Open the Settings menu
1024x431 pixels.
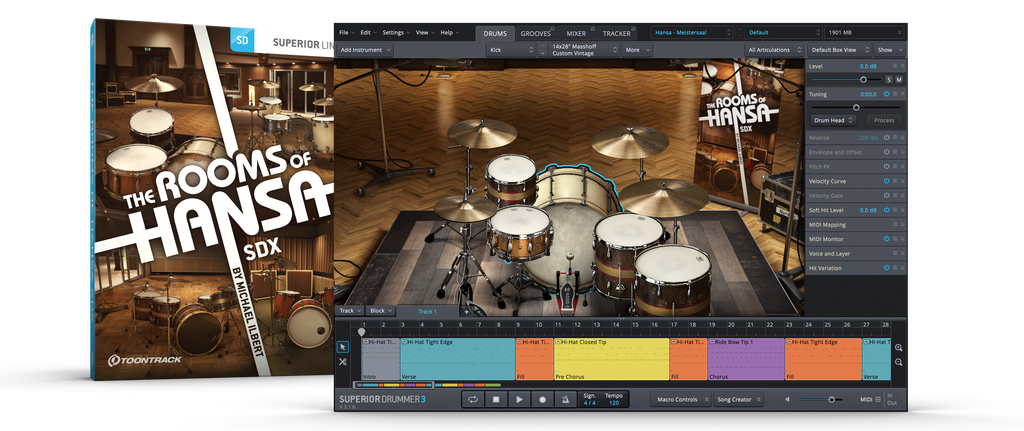coord(396,32)
